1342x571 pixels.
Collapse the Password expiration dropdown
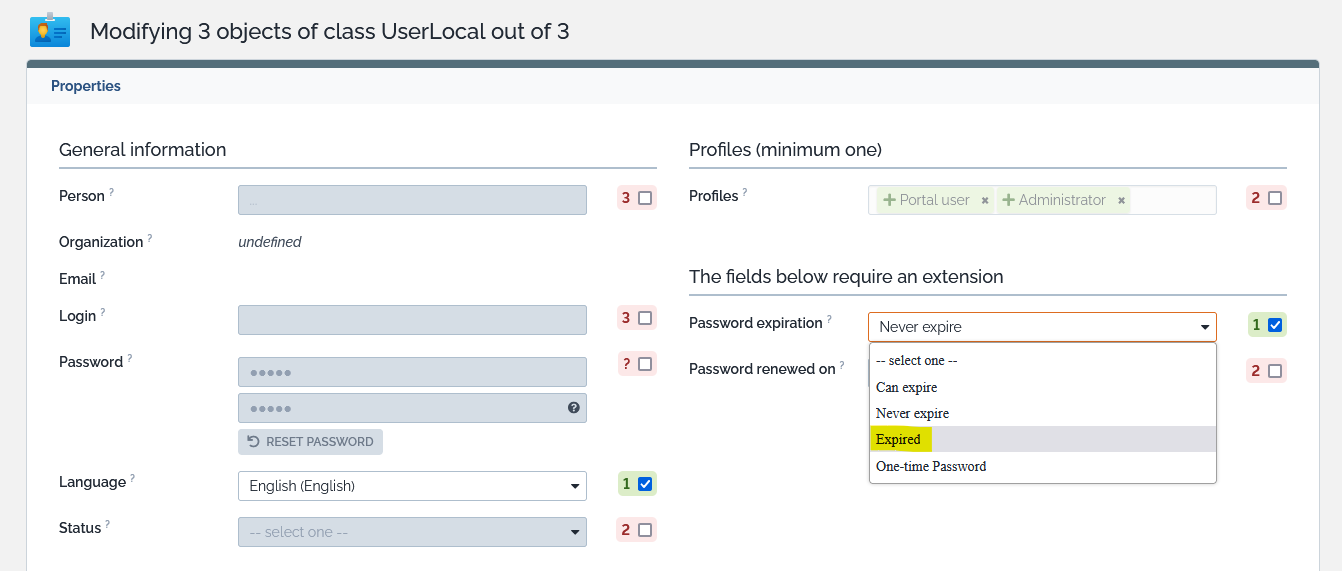pos(1042,327)
